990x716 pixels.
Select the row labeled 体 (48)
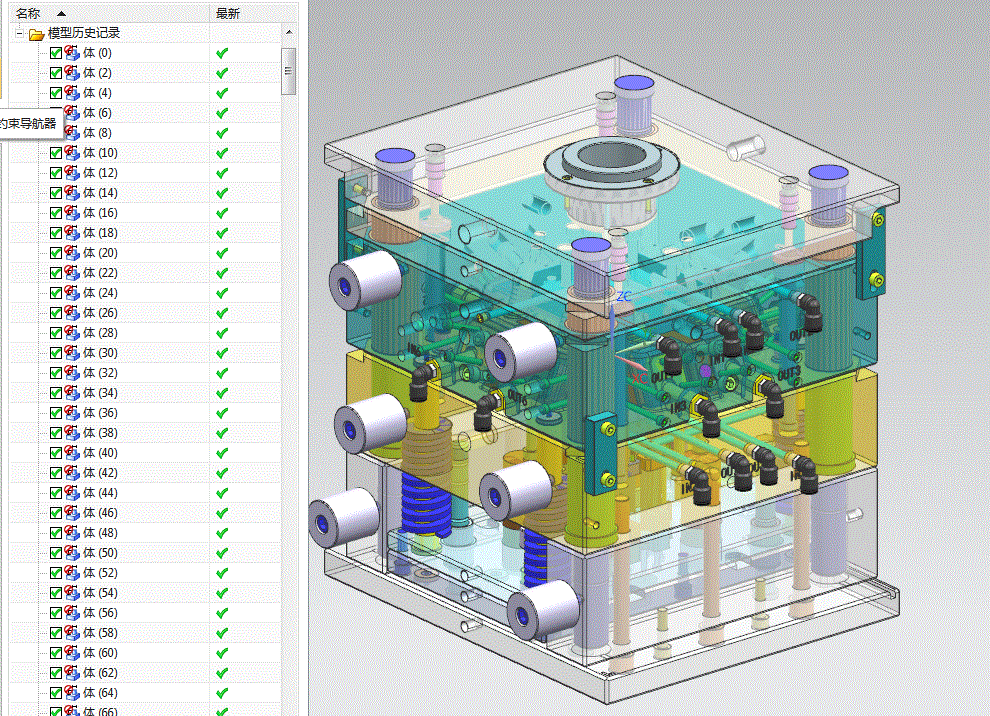pos(145,533)
